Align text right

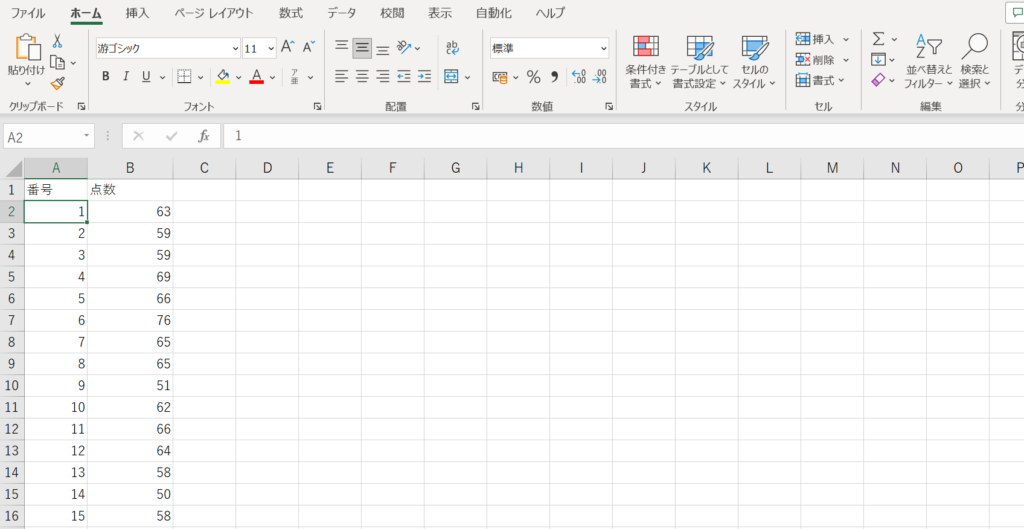(x=383, y=76)
